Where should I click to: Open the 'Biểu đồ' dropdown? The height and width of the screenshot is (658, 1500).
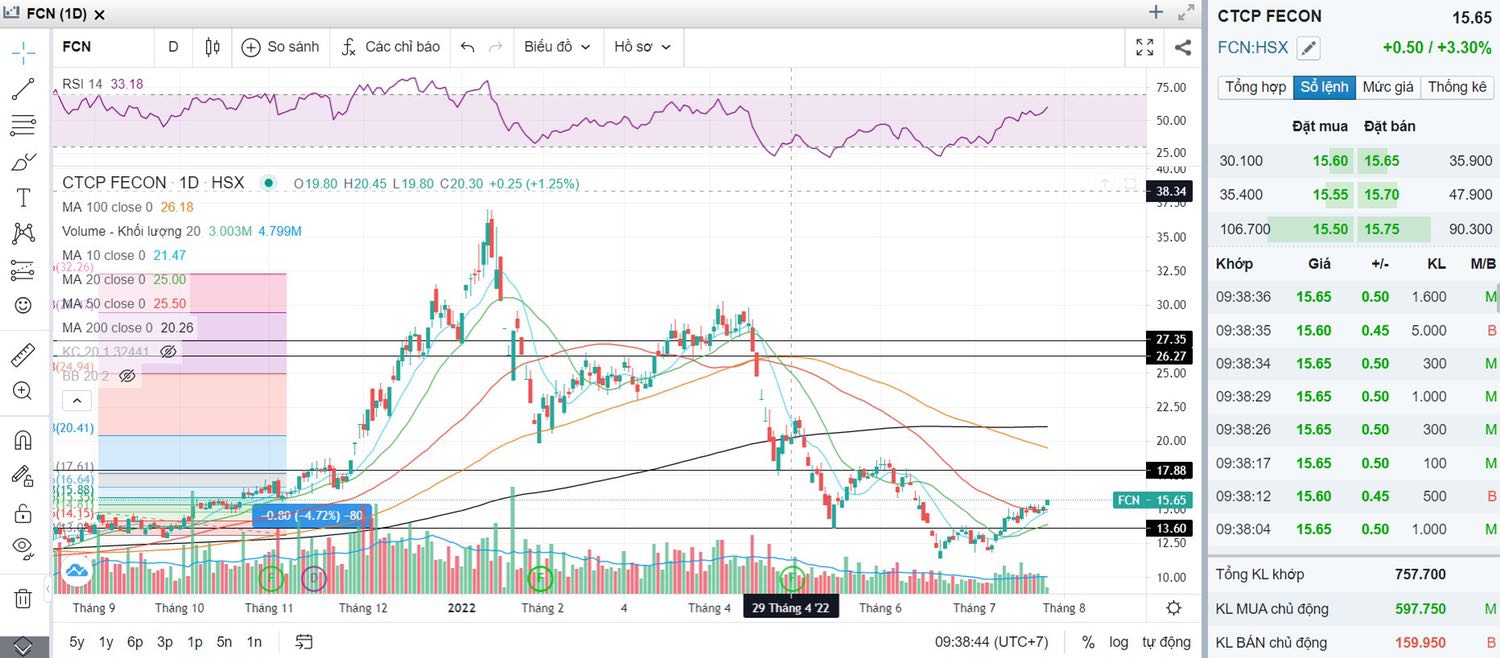[557, 47]
